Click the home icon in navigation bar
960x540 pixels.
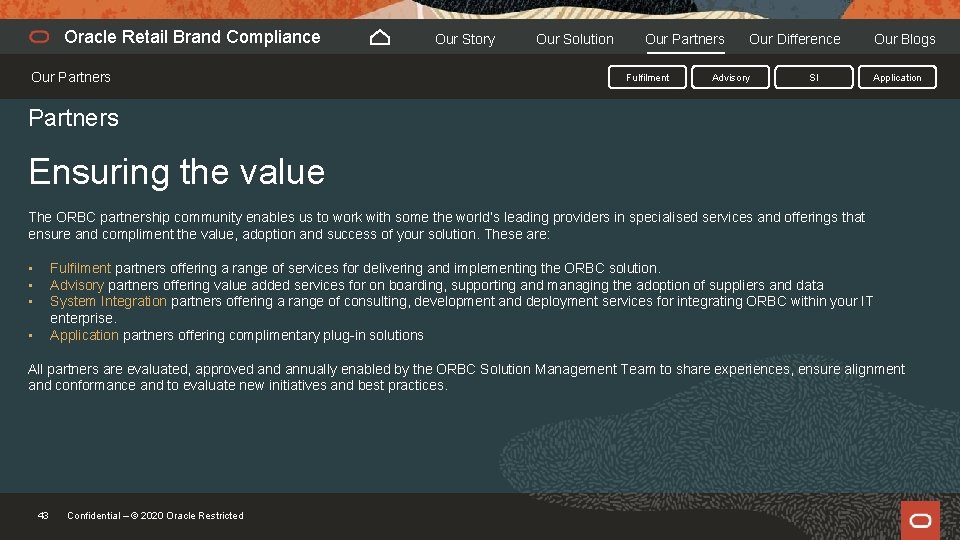(380, 38)
